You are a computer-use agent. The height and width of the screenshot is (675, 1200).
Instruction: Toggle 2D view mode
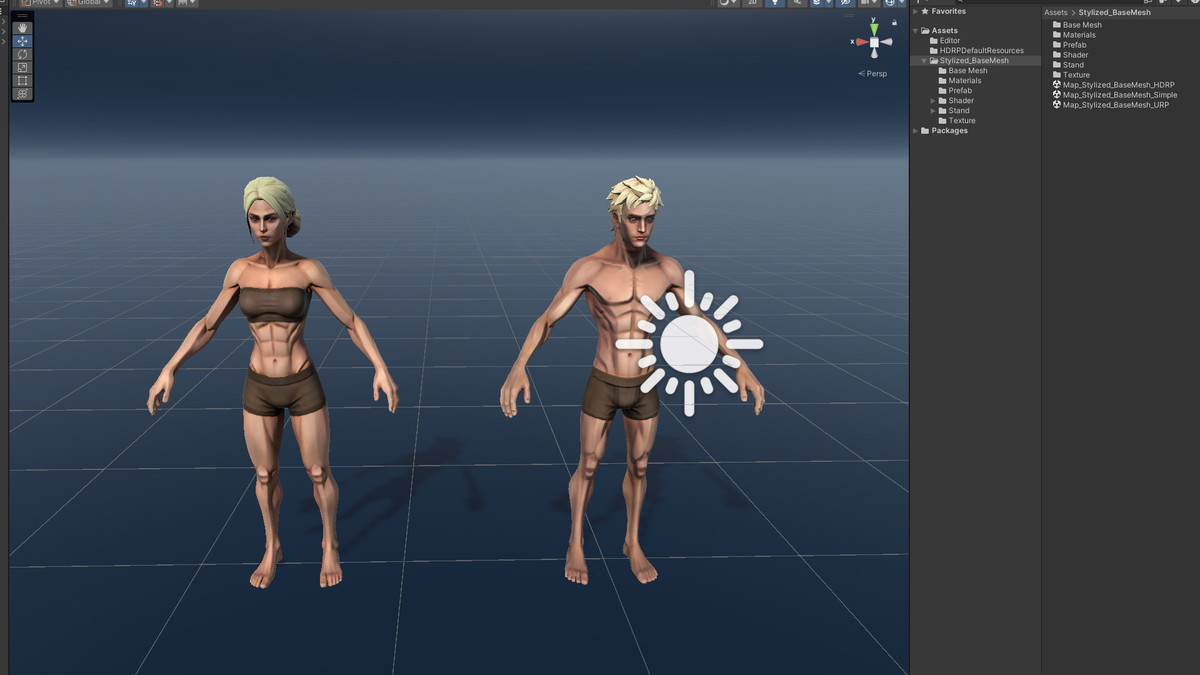point(752,3)
